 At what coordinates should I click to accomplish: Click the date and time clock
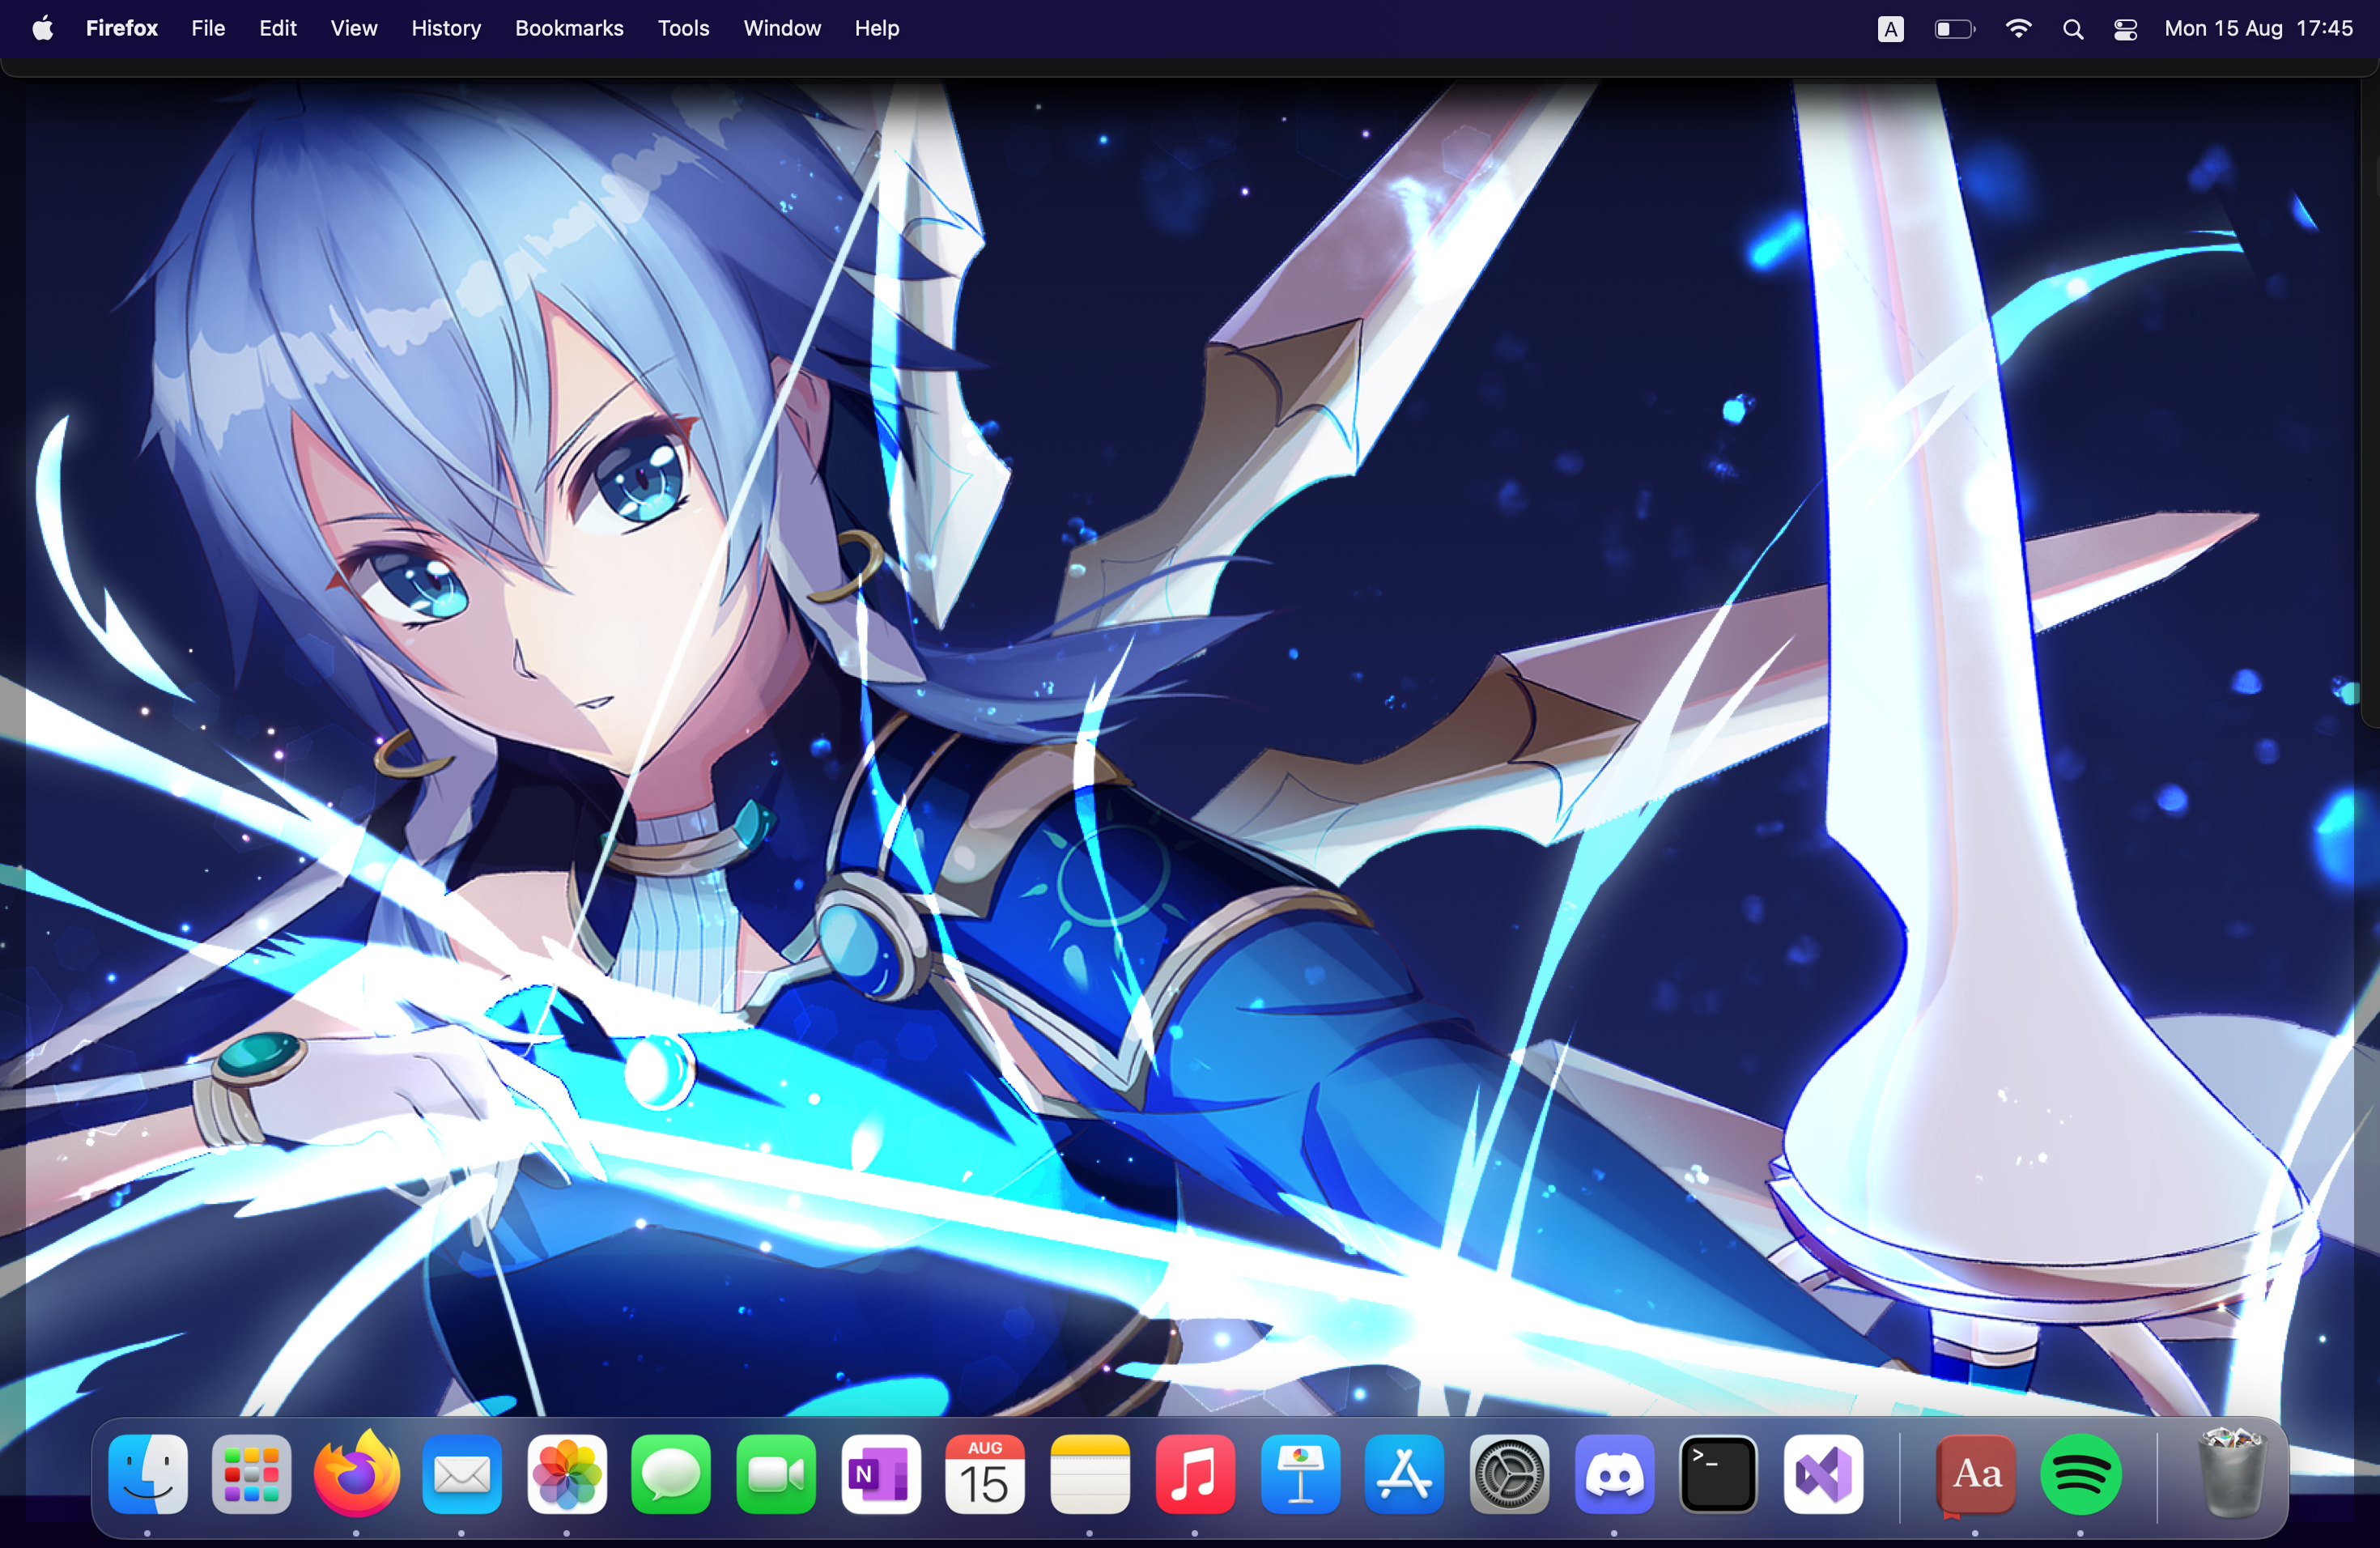[x=2258, y=28]
